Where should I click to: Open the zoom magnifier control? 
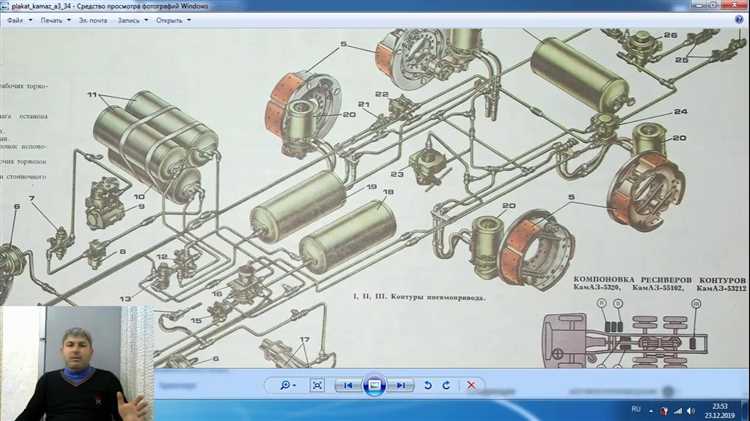click(x=287, y=385)
